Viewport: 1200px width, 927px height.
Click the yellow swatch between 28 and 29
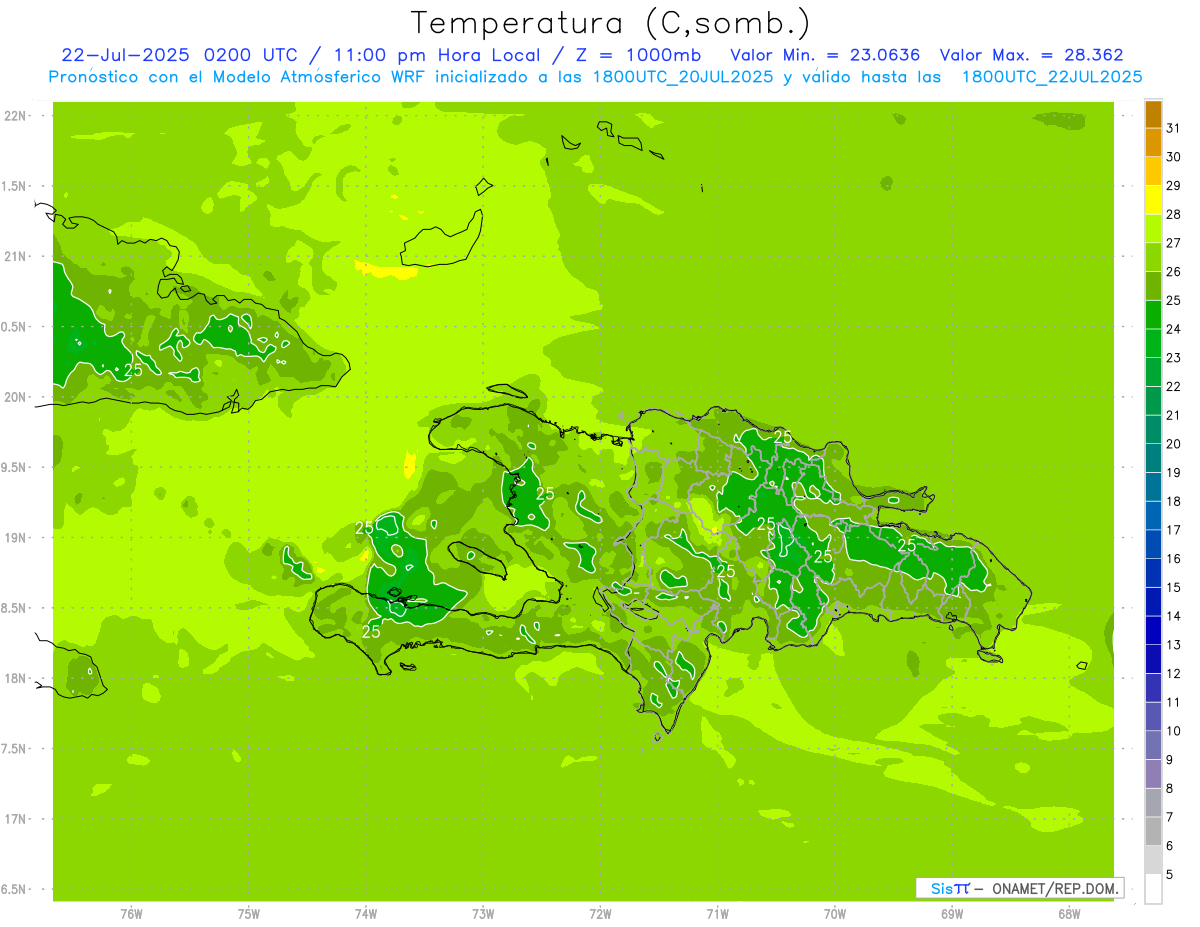pyautogui.click(x=1153, y=200)
